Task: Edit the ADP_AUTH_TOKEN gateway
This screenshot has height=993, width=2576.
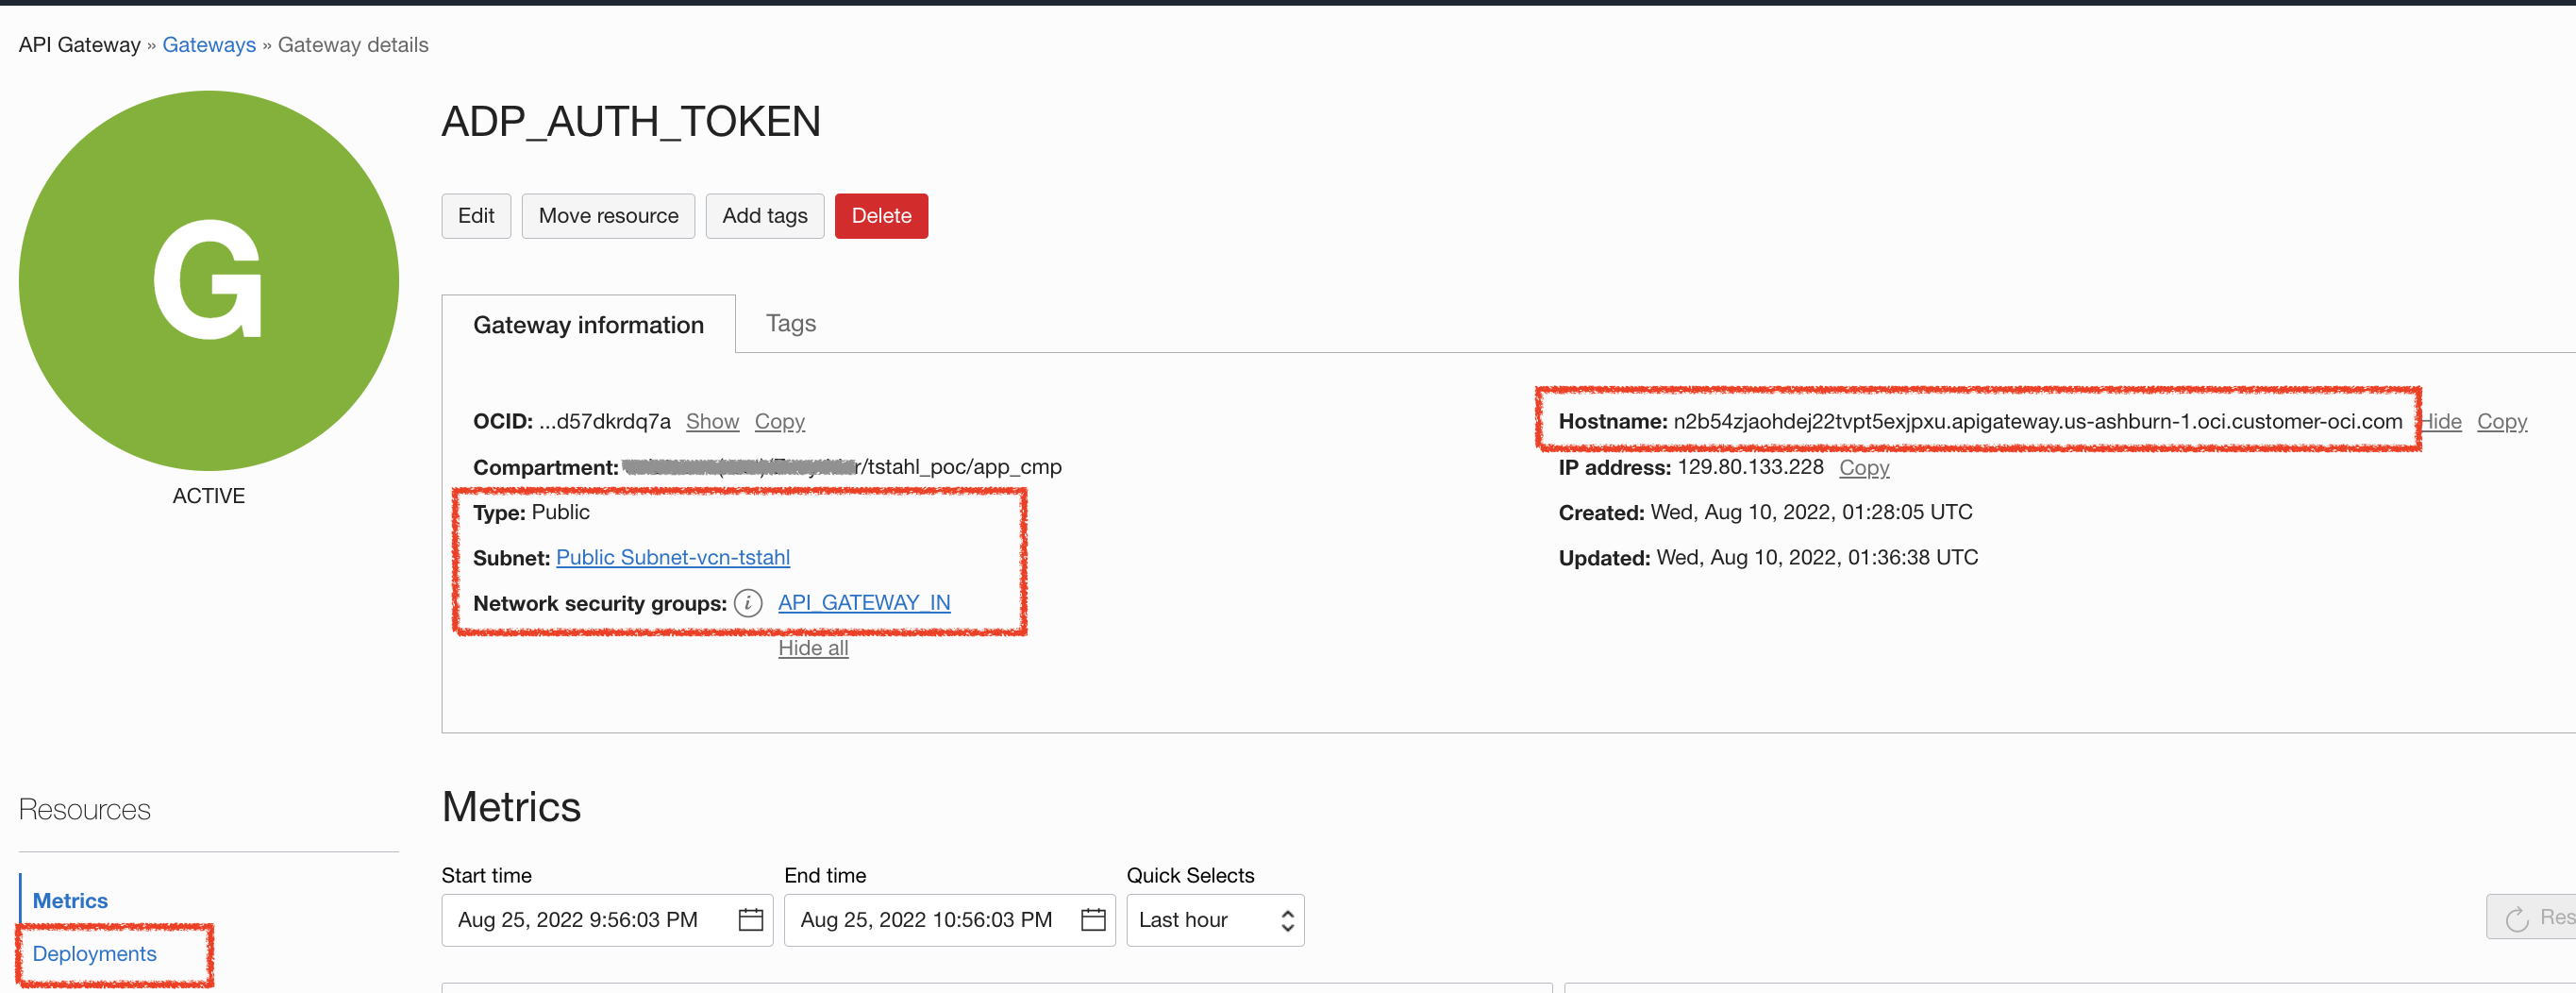Action: (476, 215)
